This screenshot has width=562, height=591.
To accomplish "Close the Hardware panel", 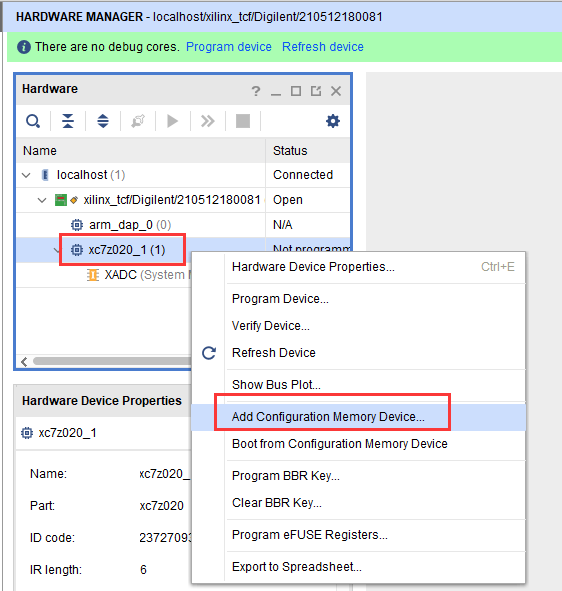I will coord(336,91).
